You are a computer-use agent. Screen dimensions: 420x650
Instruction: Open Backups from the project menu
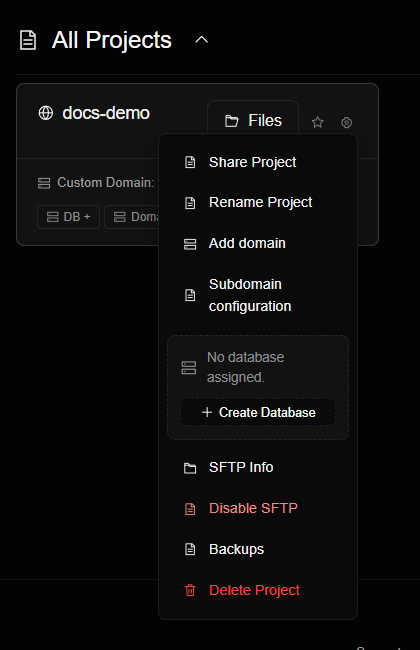[x=258, y=549]
